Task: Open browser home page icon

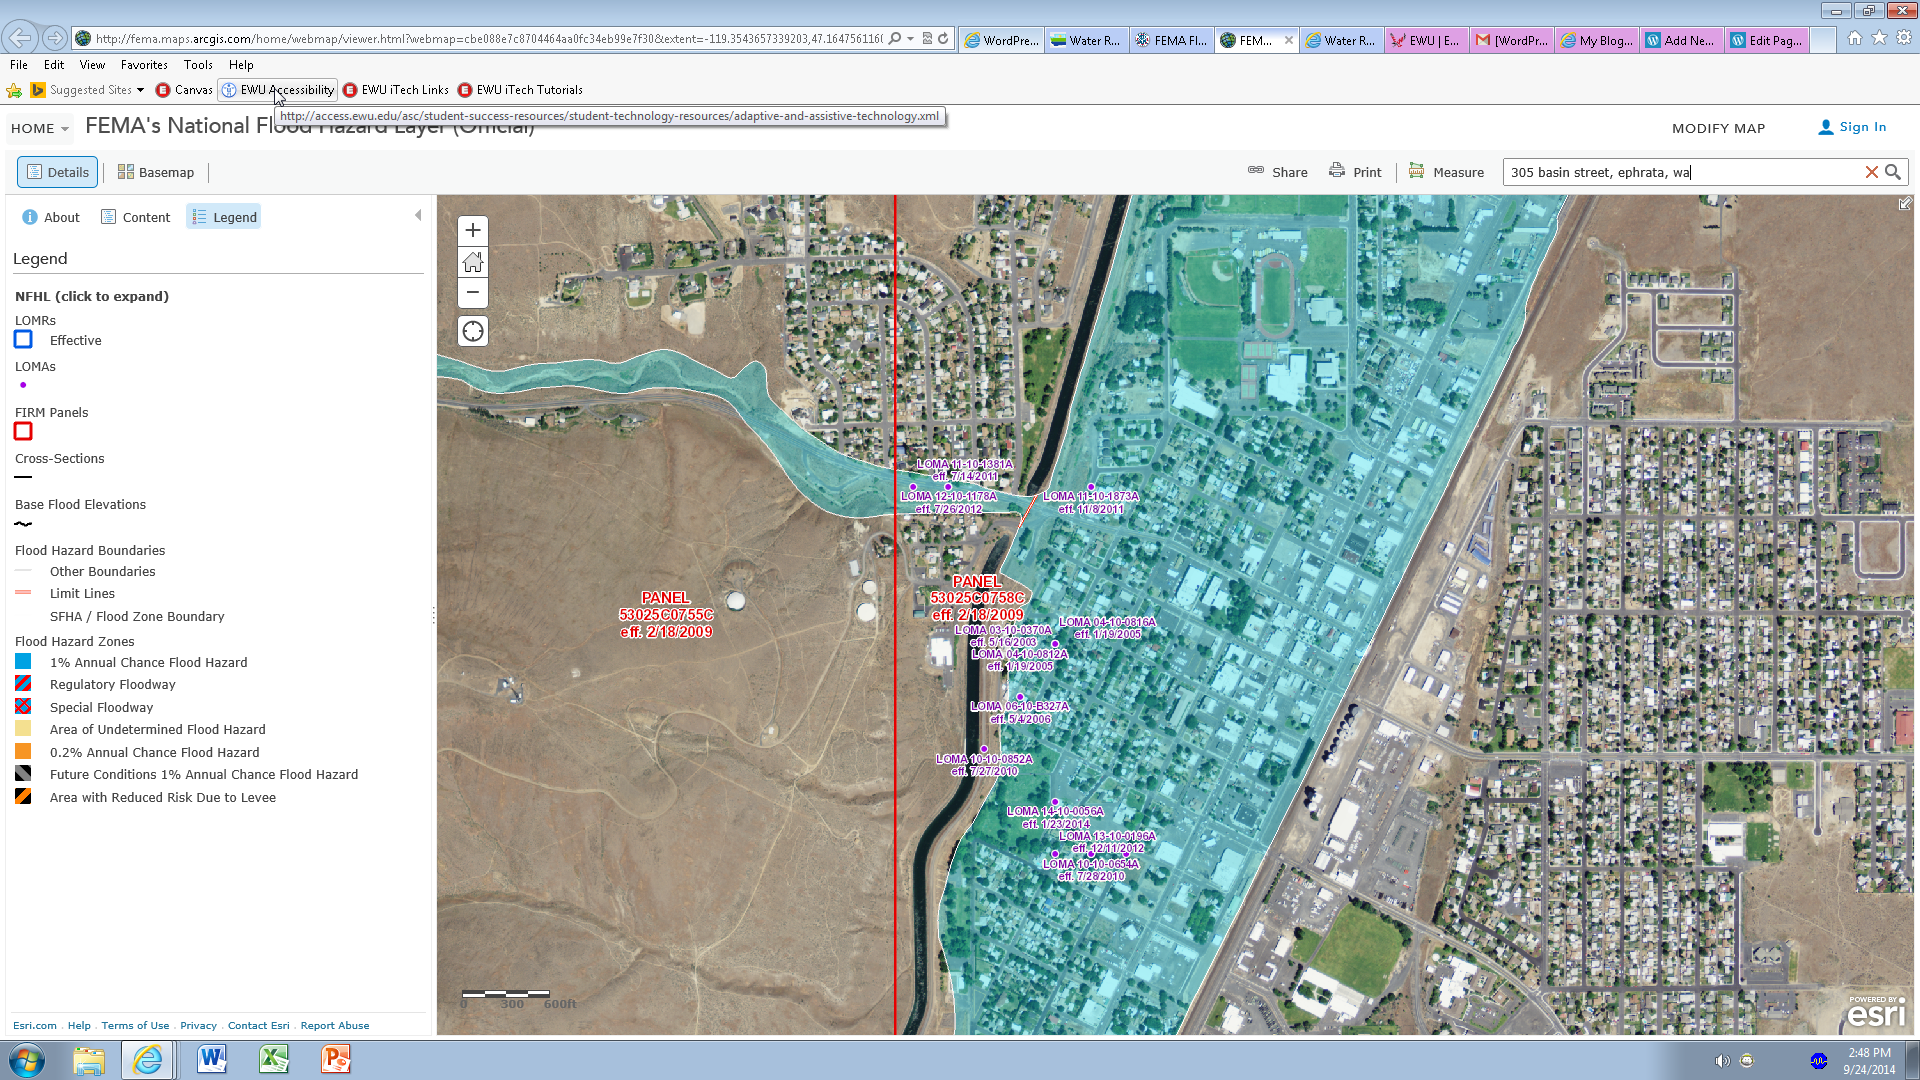Action: coord(1855,38)
